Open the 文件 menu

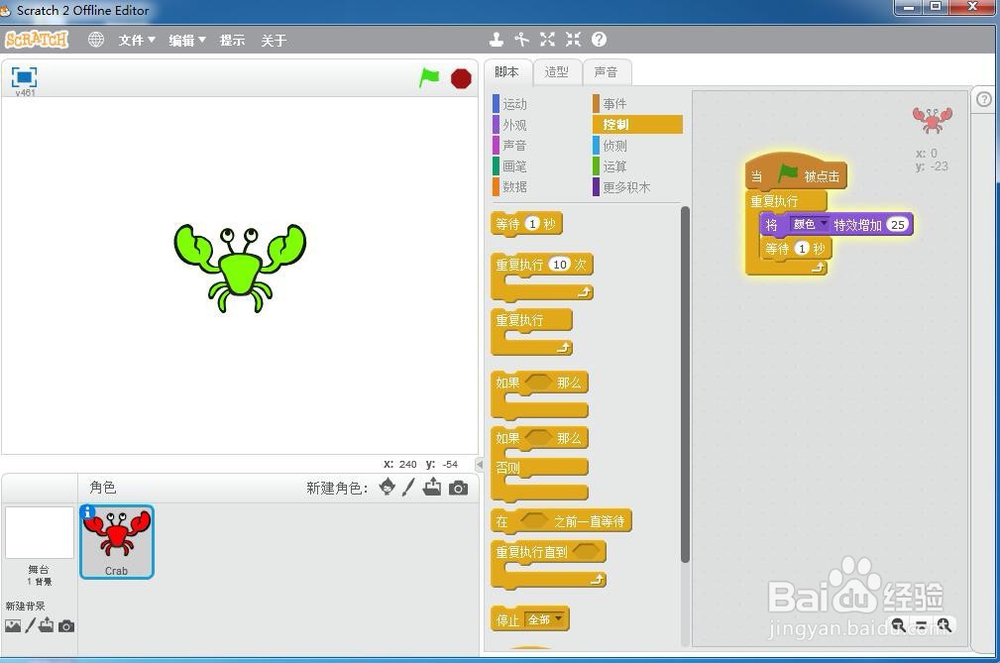pyautogui.click(x=136, y=40)
